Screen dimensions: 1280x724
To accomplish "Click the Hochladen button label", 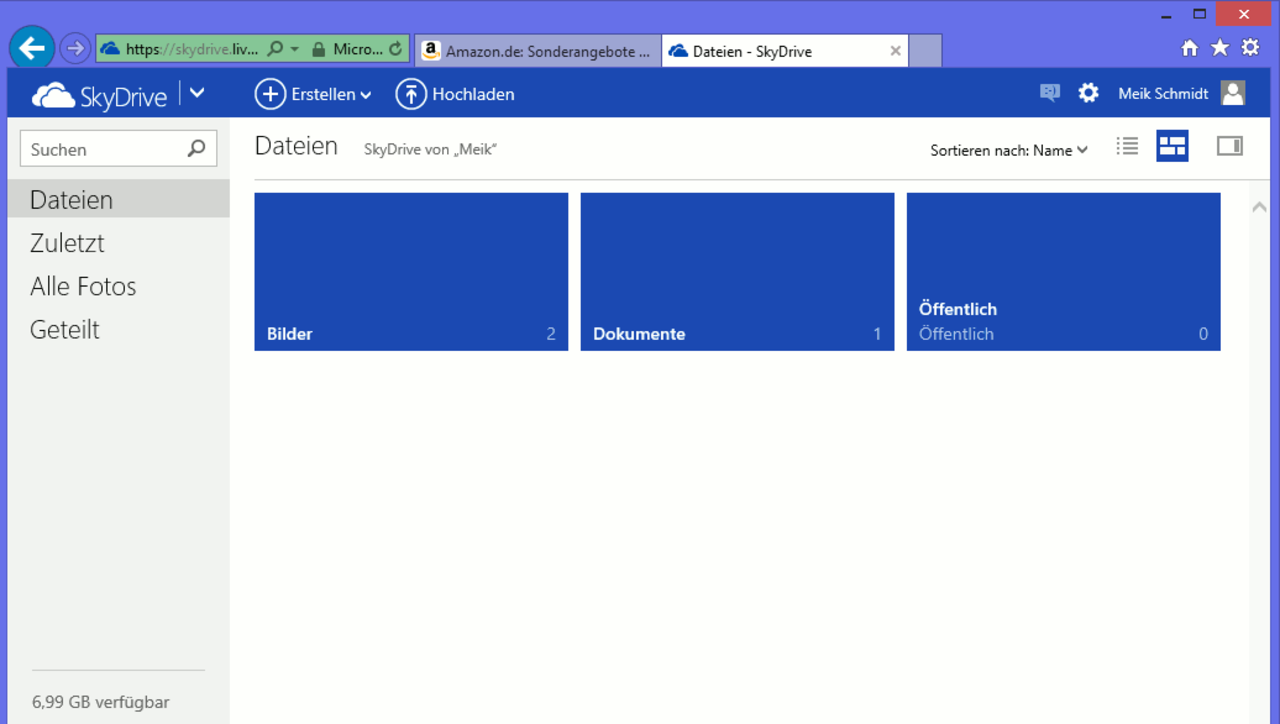I will click(473, 94).
